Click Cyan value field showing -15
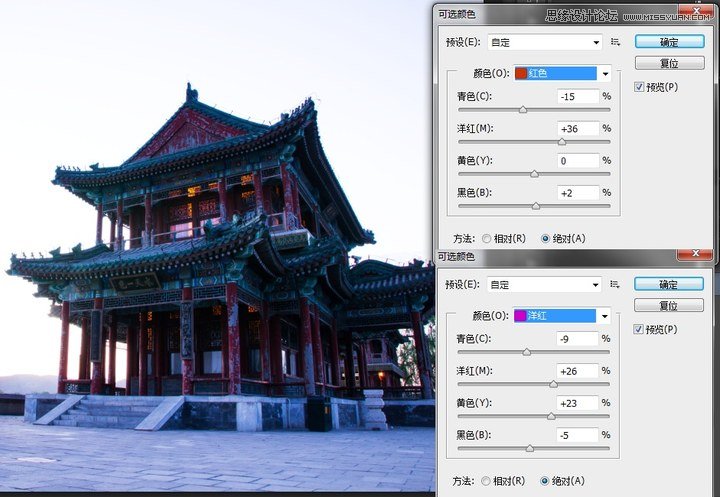Screen dimensions: 720x497 [577, 96]
